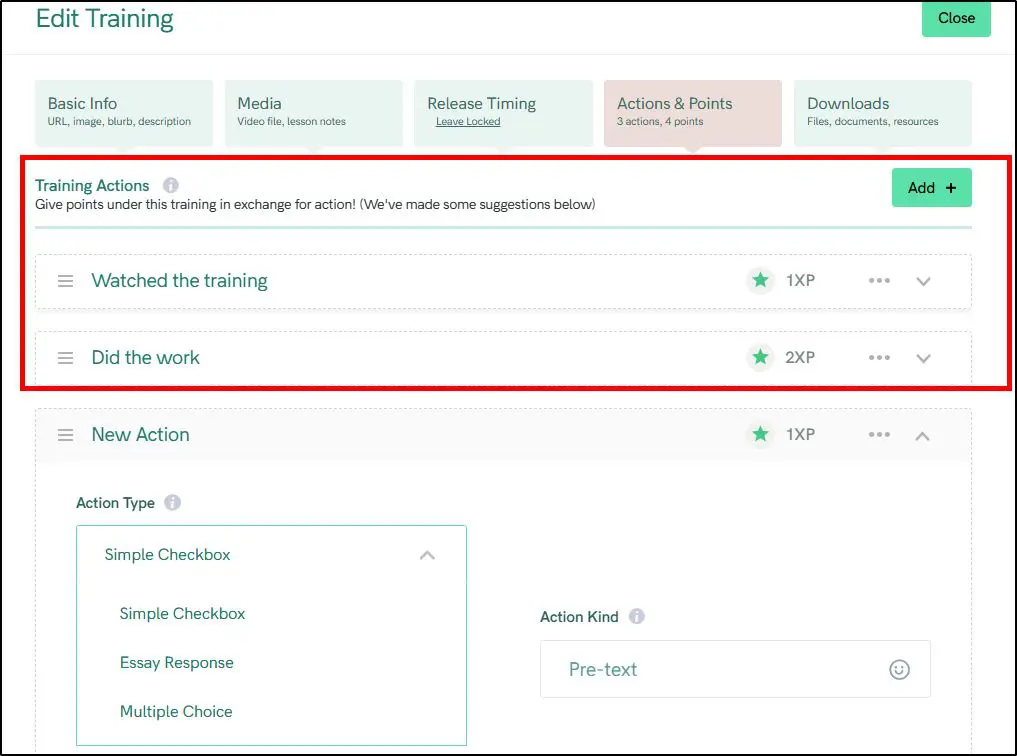Screen dimensions: 1017x756
Task: Click drag handle on Watched the training
Action: (65, 281)
